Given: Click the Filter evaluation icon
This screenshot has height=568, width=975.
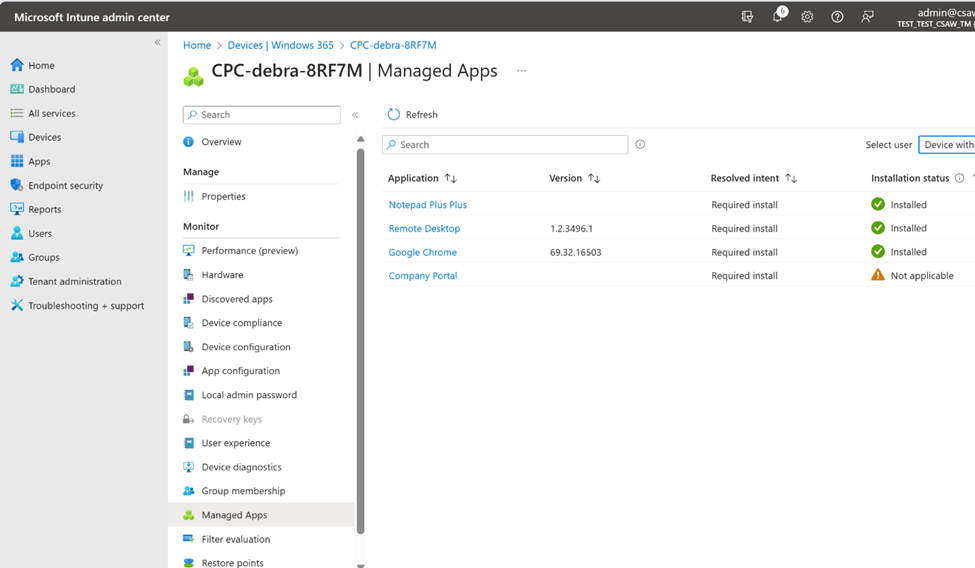Looking at the screenshot, I should [188, 539].
